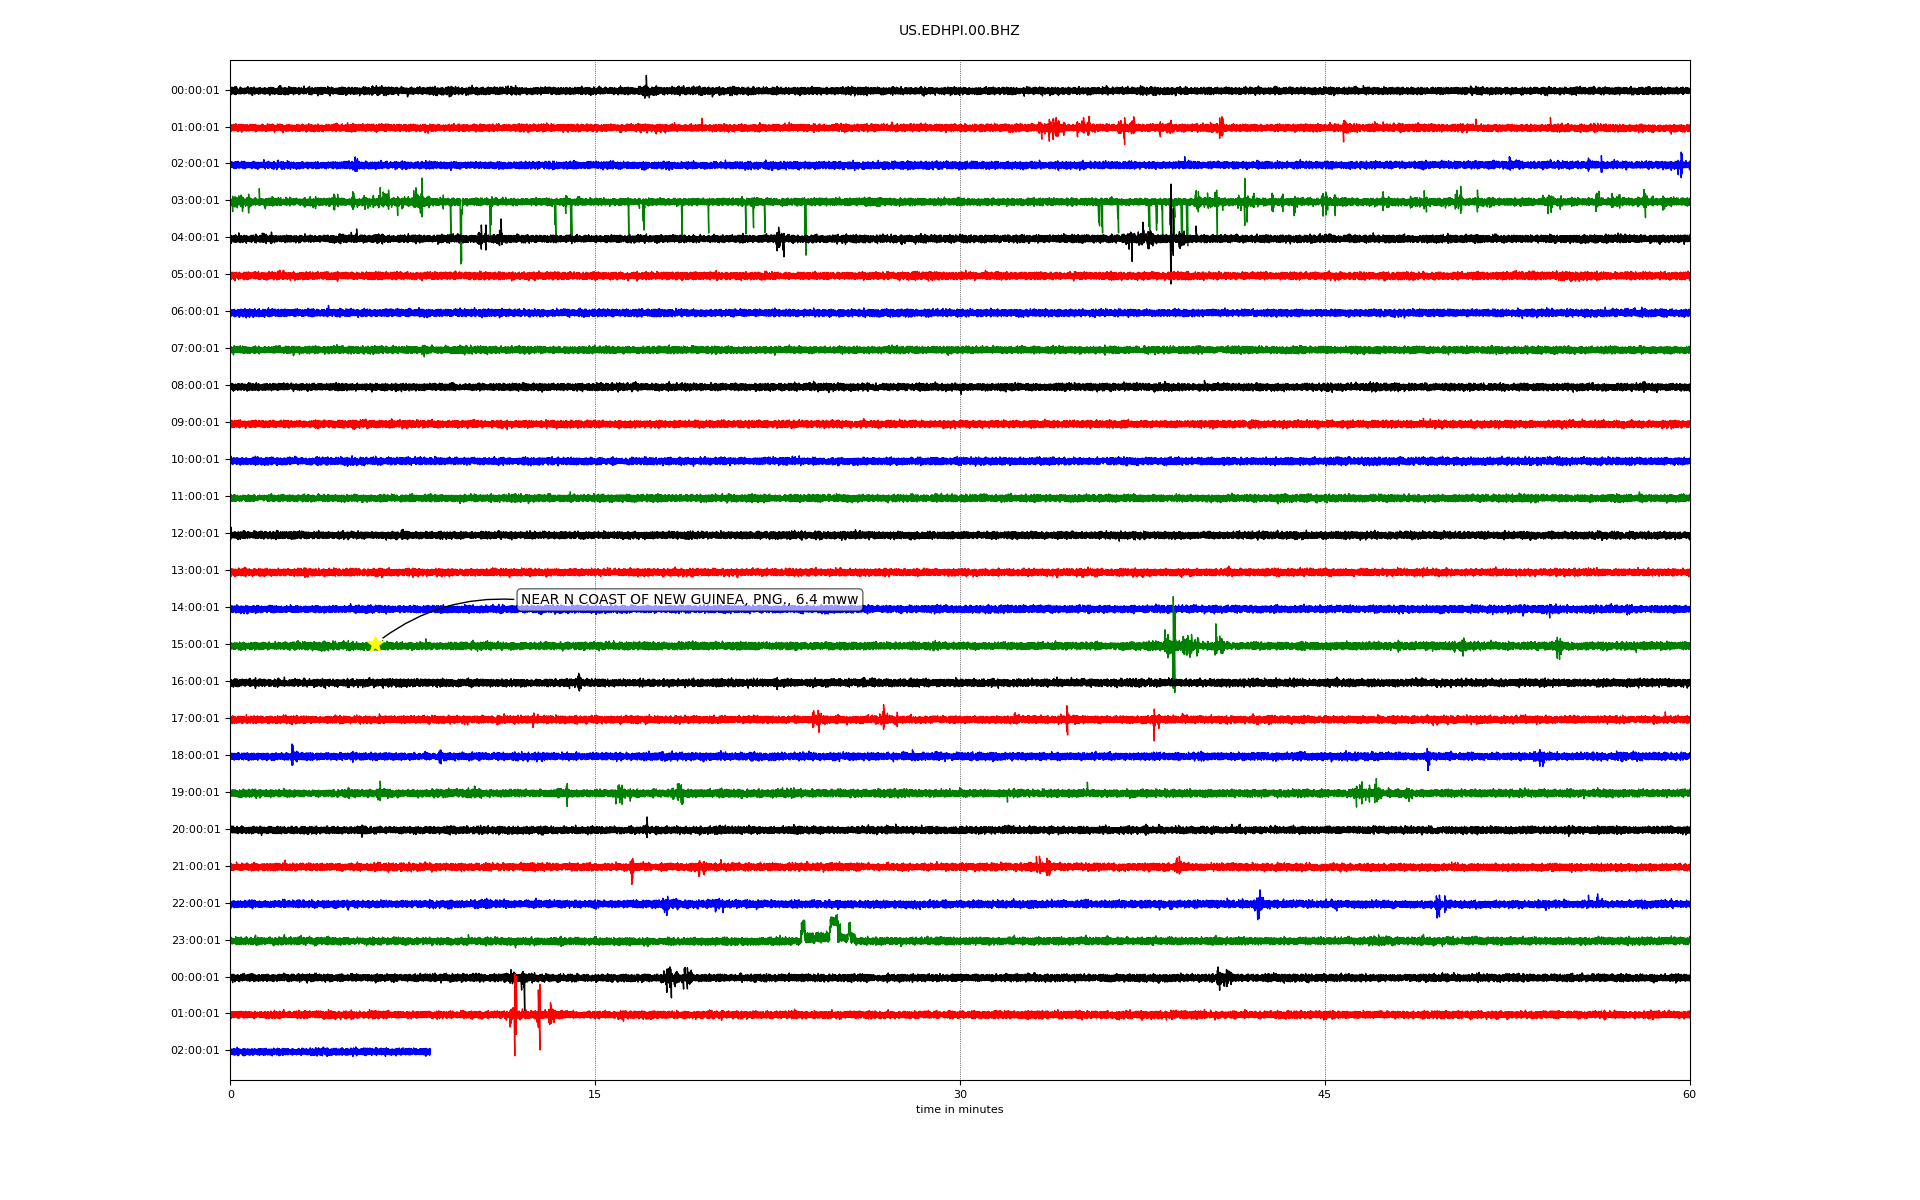Select the 15:00:01 trace label
The height and width of the screenshot is (1200, 1920).
coord(195,645)
